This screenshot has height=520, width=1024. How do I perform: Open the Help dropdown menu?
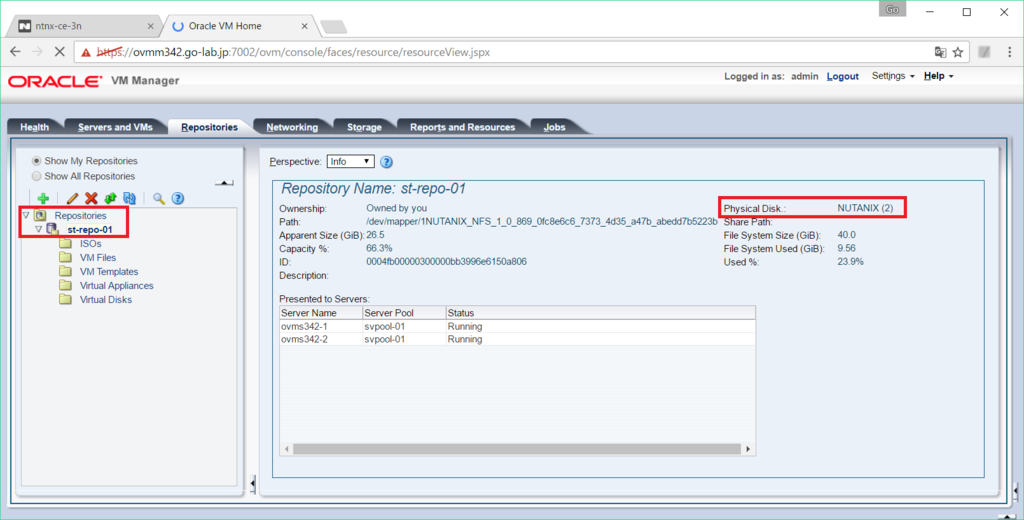click(x=938, y=76)
